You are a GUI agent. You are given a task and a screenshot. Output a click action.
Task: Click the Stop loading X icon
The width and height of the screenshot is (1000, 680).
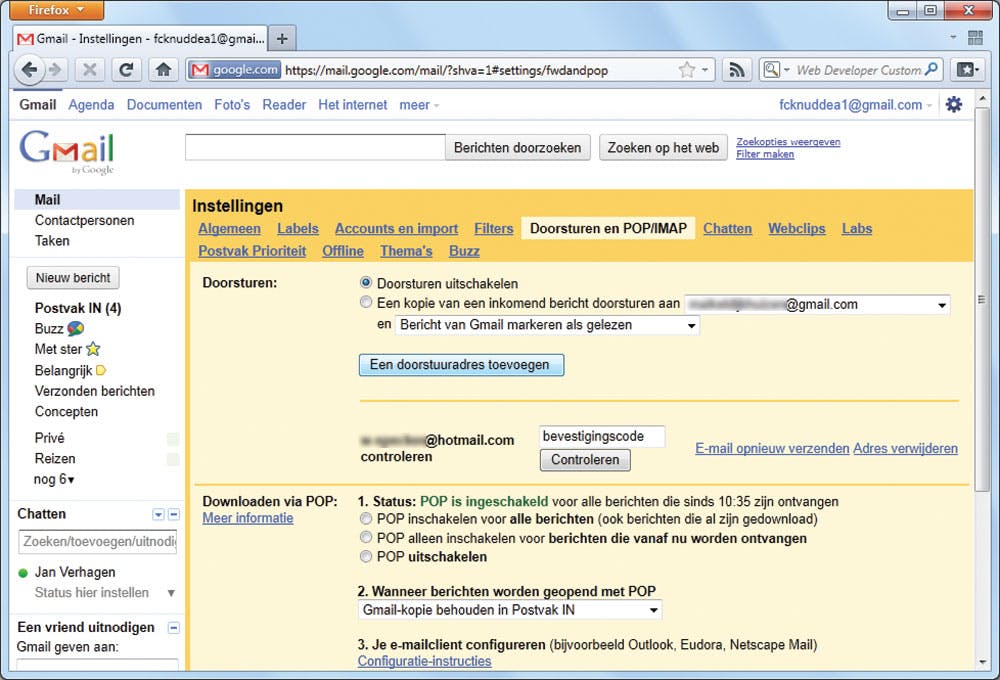point(88,70)
